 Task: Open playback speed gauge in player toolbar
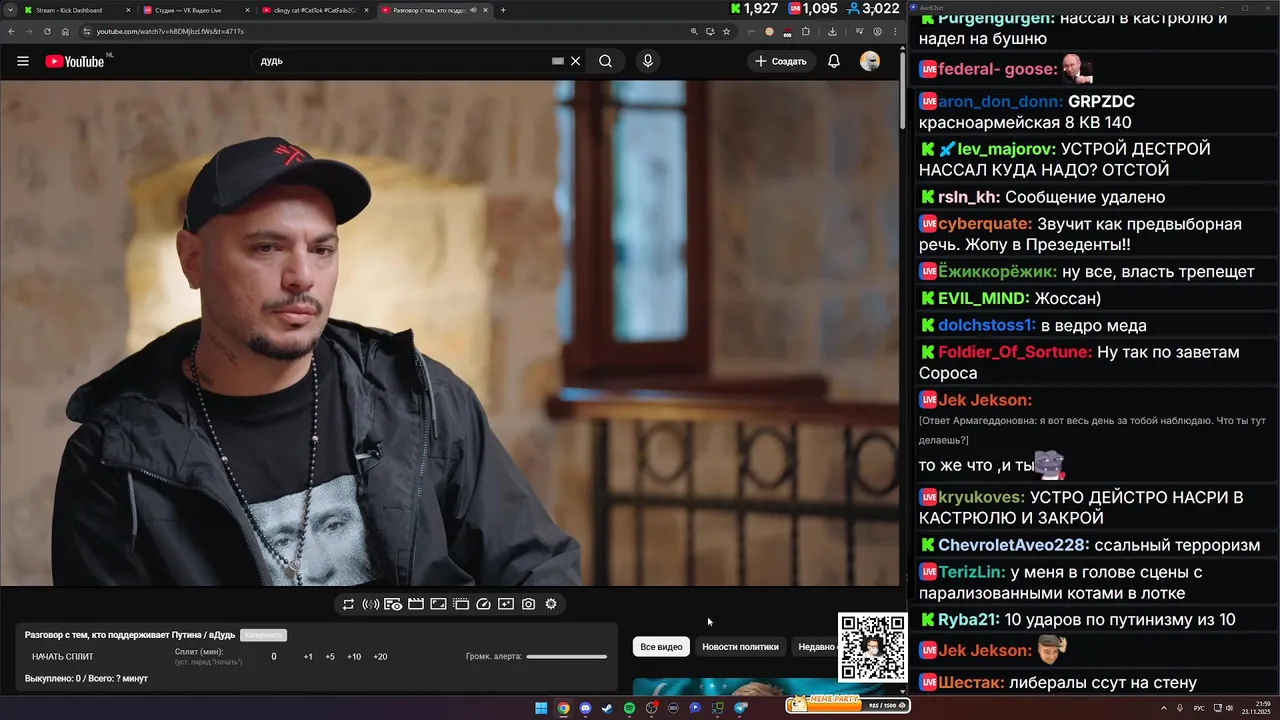484,604
